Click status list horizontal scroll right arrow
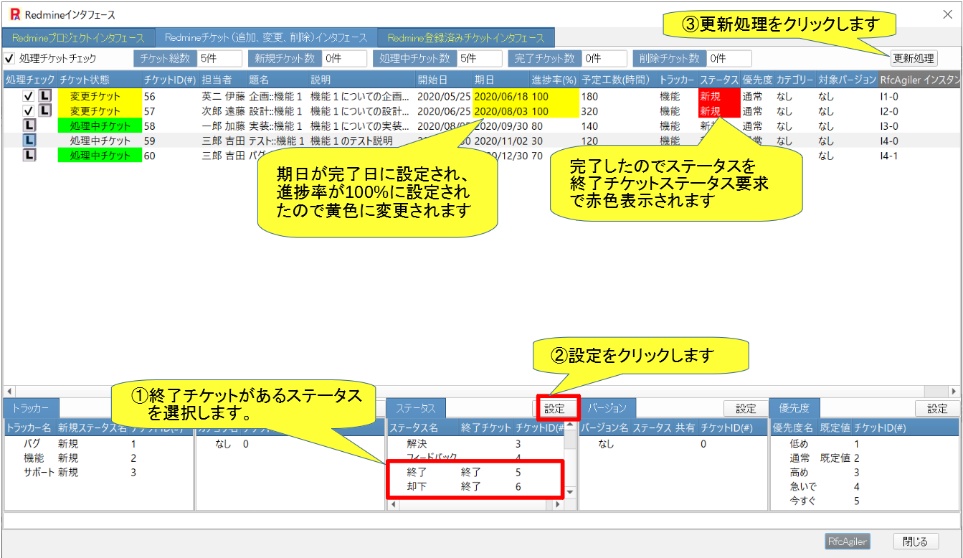 click(558, 505)
